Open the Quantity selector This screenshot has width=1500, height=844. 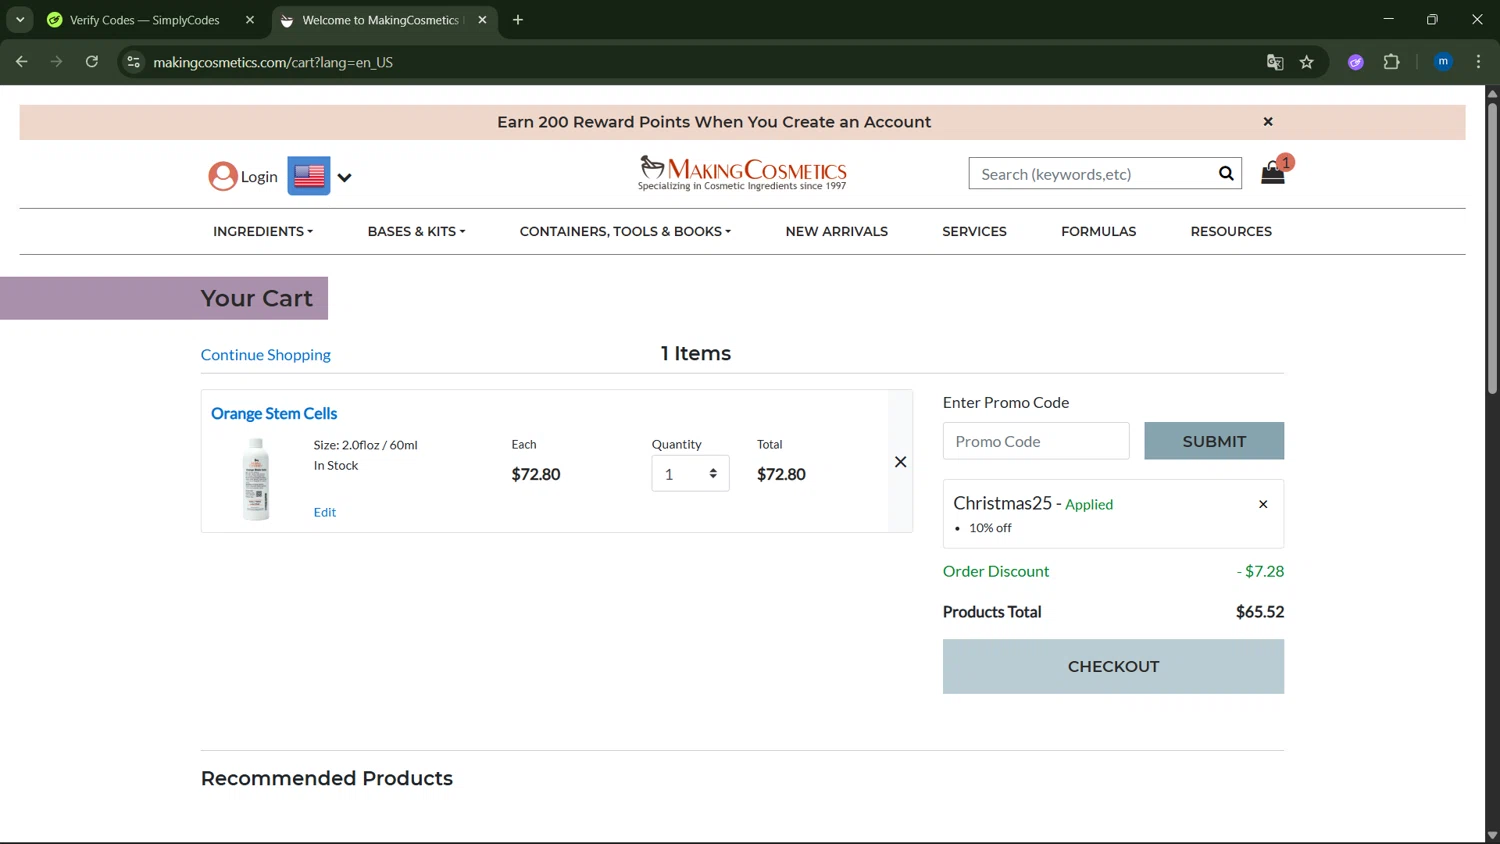(x=690, y=474)
